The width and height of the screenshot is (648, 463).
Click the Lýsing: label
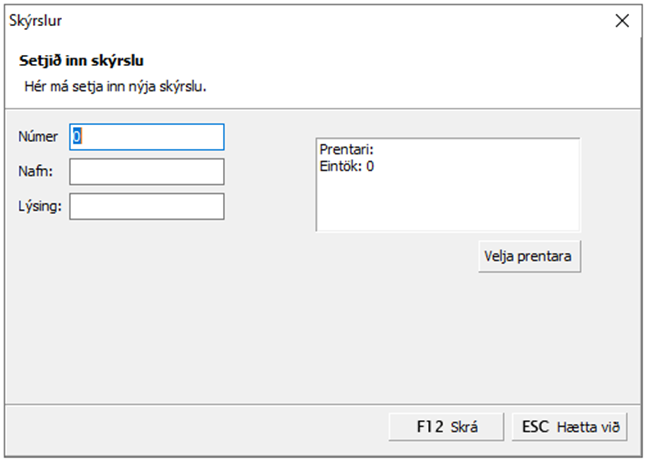40,206
